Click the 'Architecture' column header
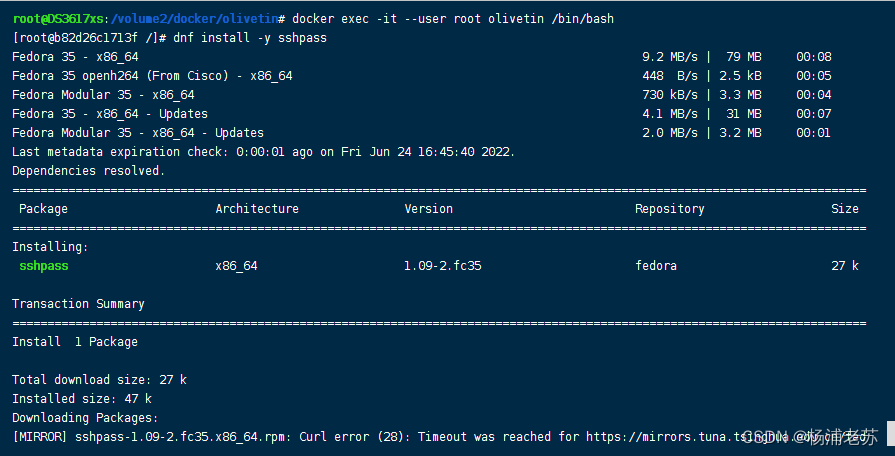The width and height of the screenshot is (895, 456). tap(257, 209)
